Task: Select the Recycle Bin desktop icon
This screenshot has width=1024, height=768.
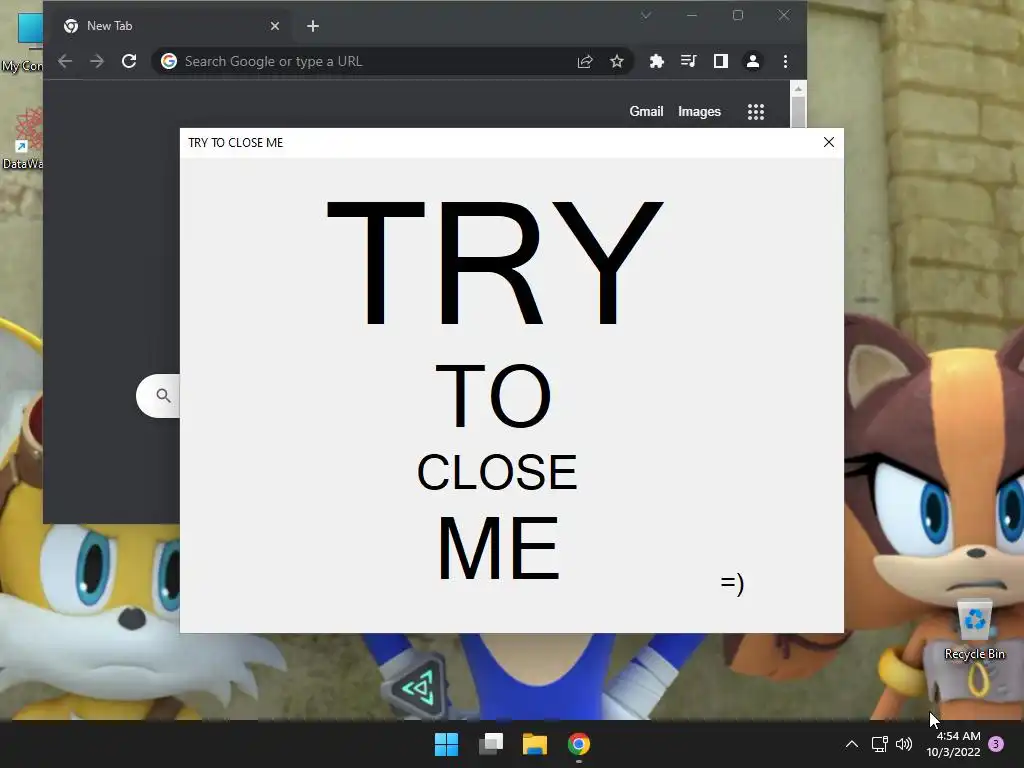Action: 974,630
